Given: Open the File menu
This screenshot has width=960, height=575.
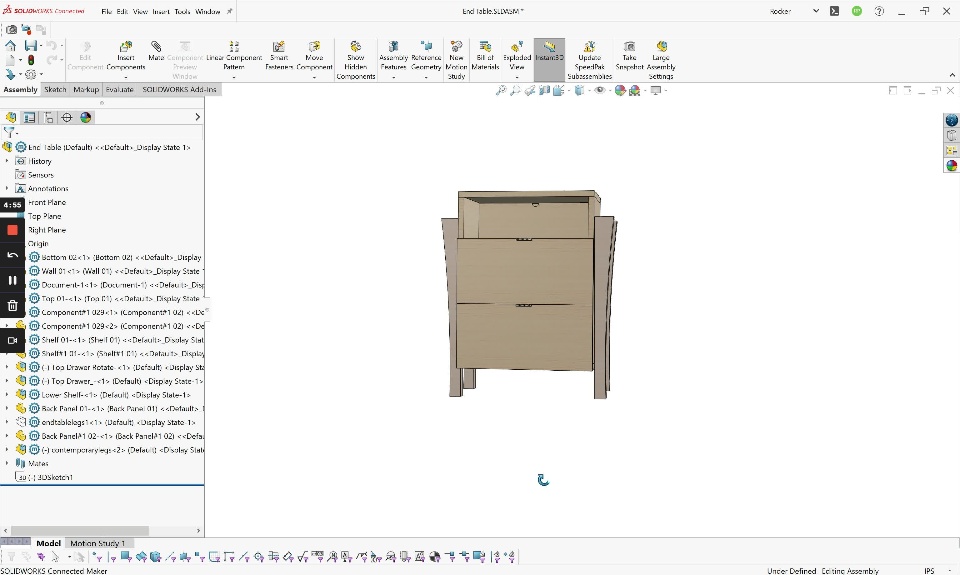Looking at the screenshot, I should click(107, 12).
